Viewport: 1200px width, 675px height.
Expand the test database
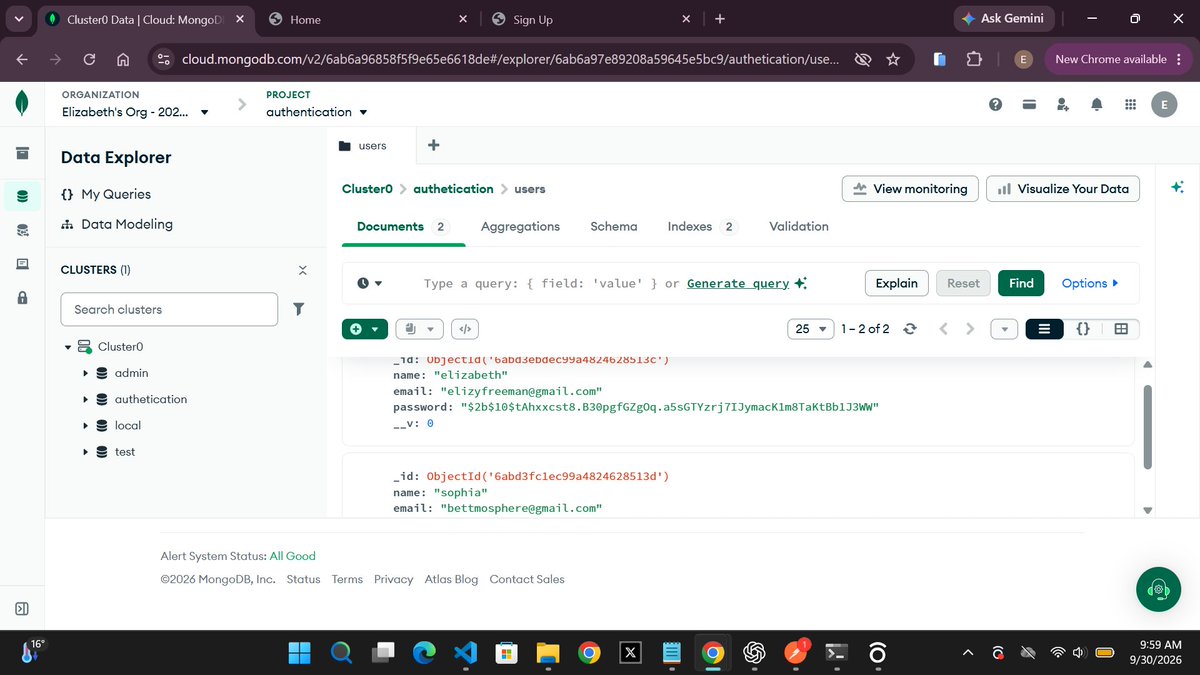86,452
